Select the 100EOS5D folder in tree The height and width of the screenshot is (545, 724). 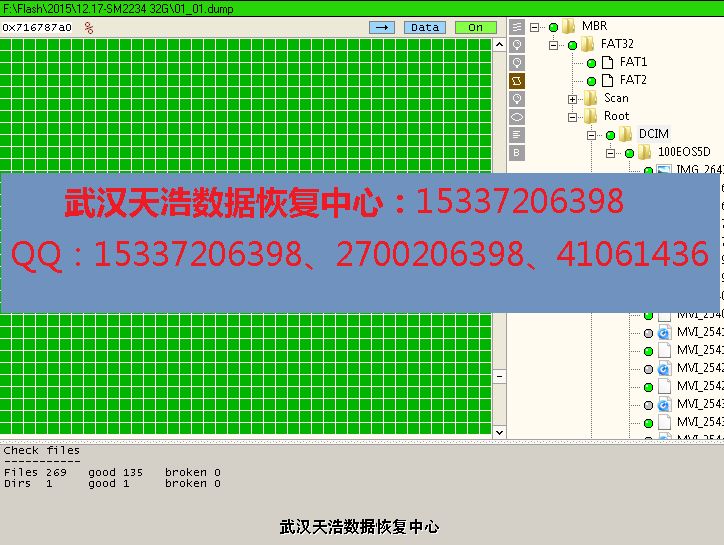684,152
